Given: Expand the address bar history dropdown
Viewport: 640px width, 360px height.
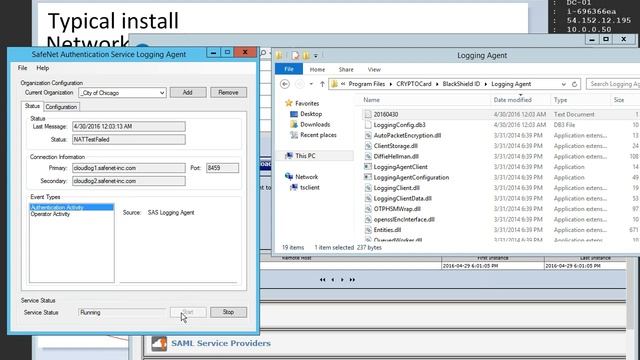Looking at the screenshot, I should tap(564, 84).
